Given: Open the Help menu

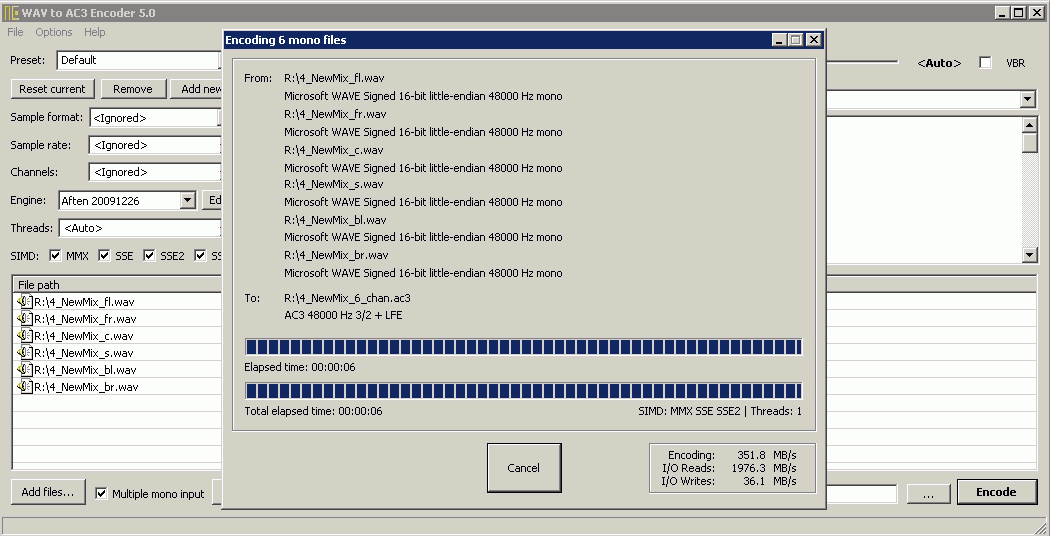Looking at the screenshot, I should point(95,32).
